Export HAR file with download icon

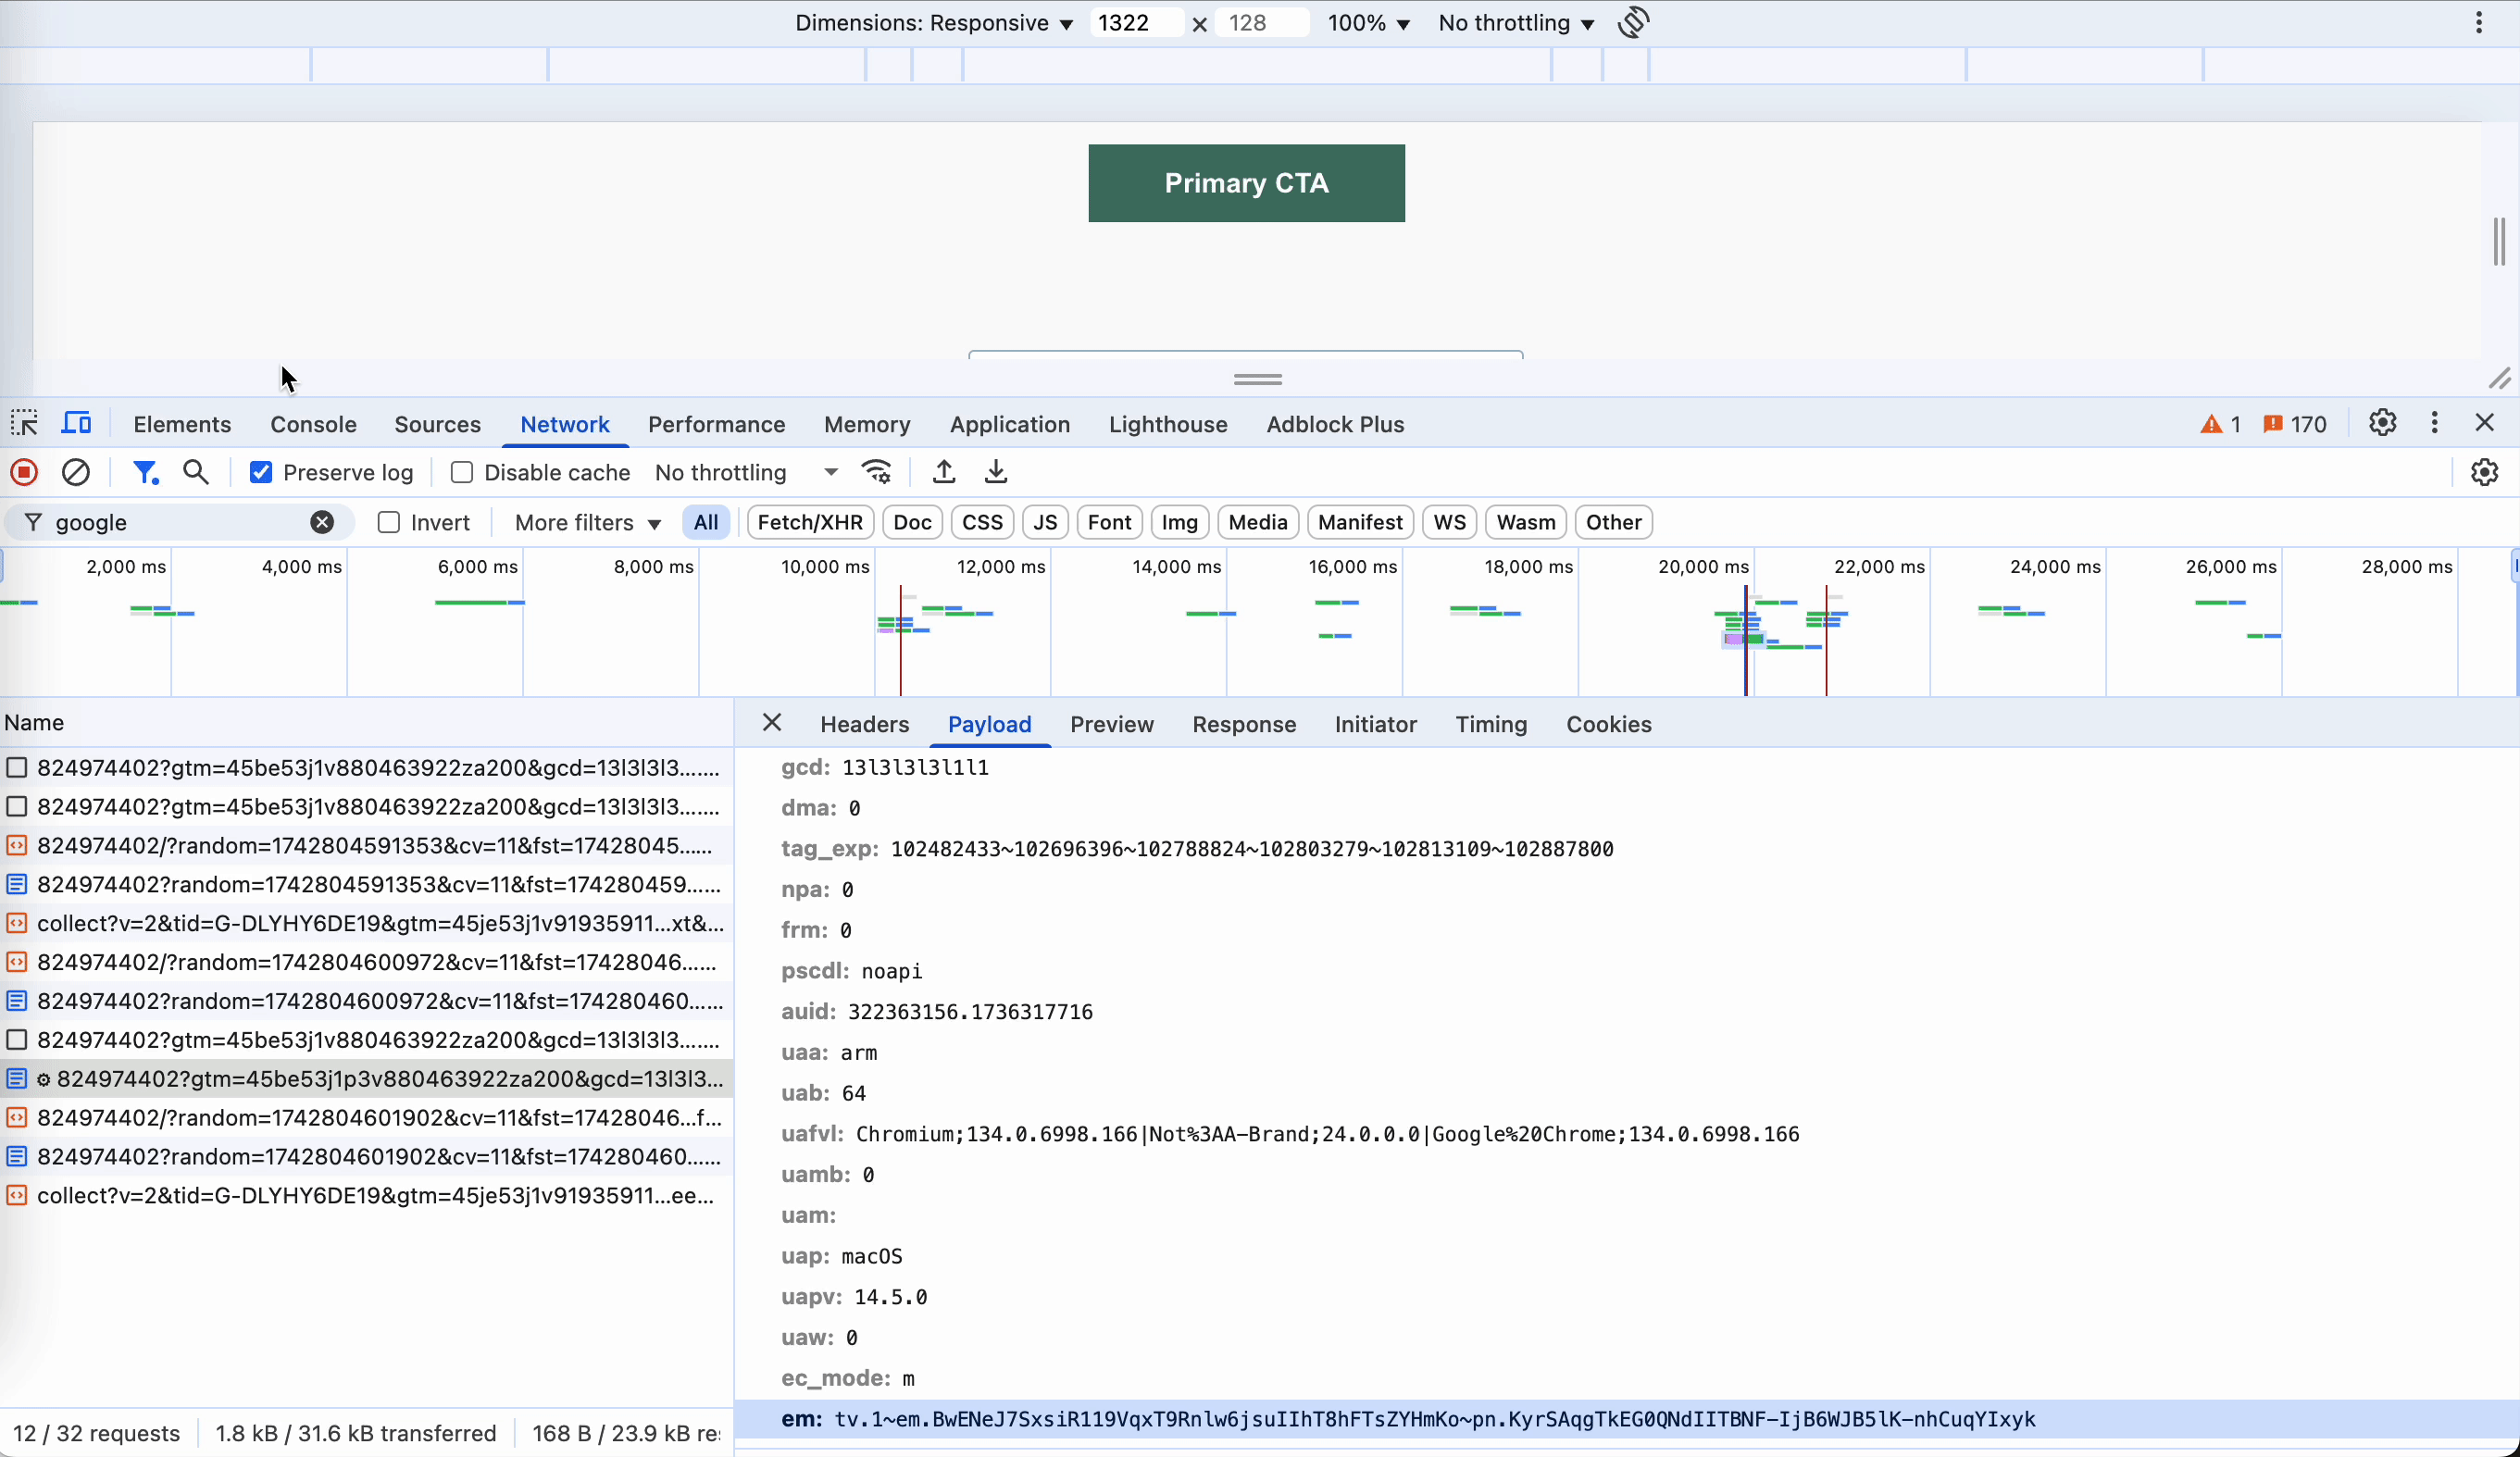(x=996, y=472)
